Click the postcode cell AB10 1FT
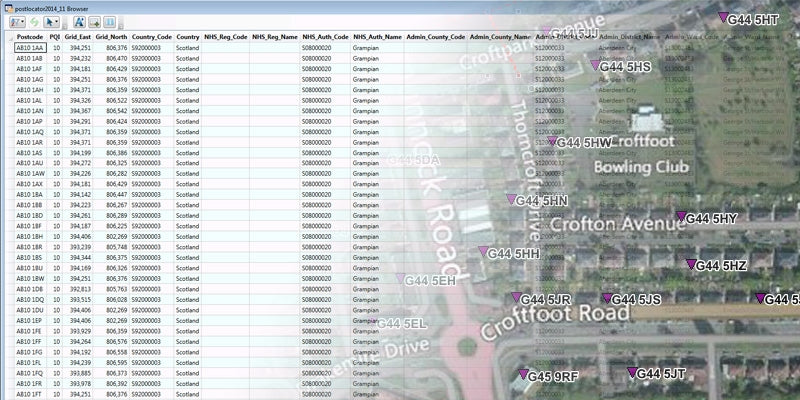This screenshot has height=400, width=800. coord(30,394)
